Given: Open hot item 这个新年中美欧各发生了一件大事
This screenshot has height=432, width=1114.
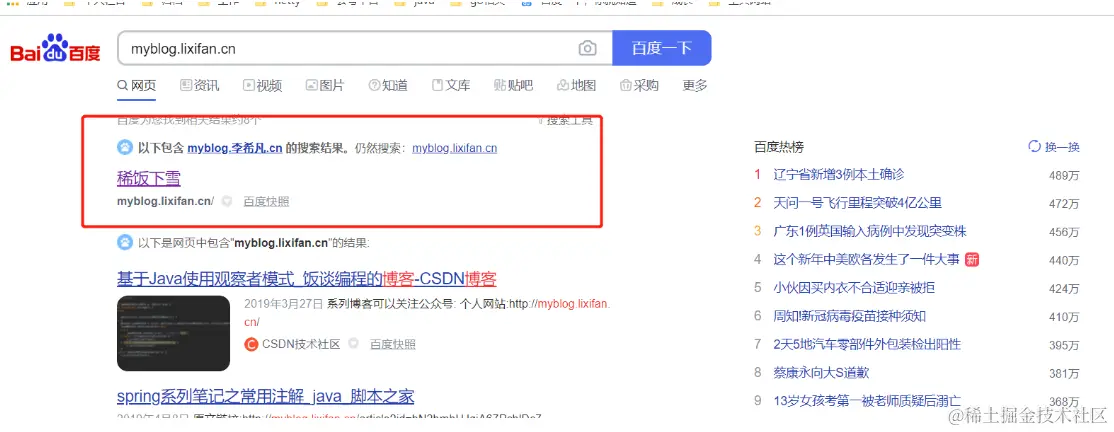Looking at the screenshot, I should coord(866,259).
